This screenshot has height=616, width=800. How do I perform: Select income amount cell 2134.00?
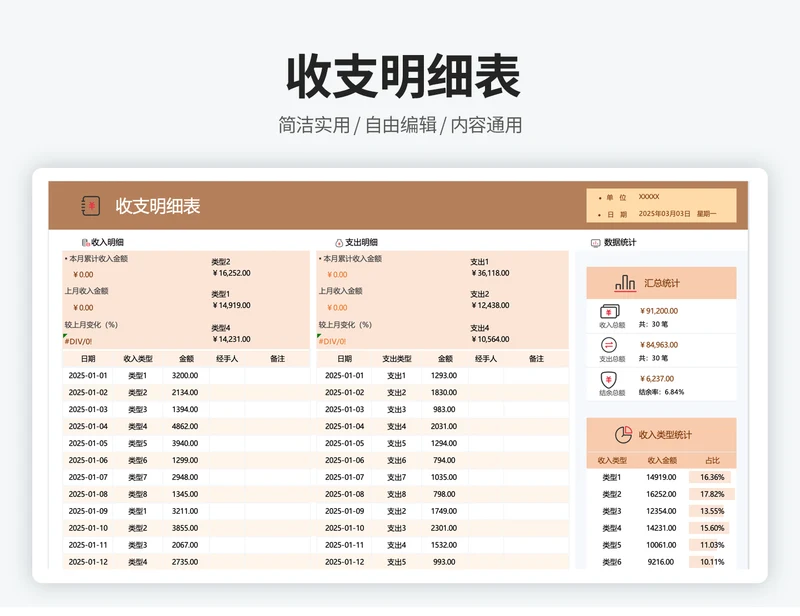[185, 392]
